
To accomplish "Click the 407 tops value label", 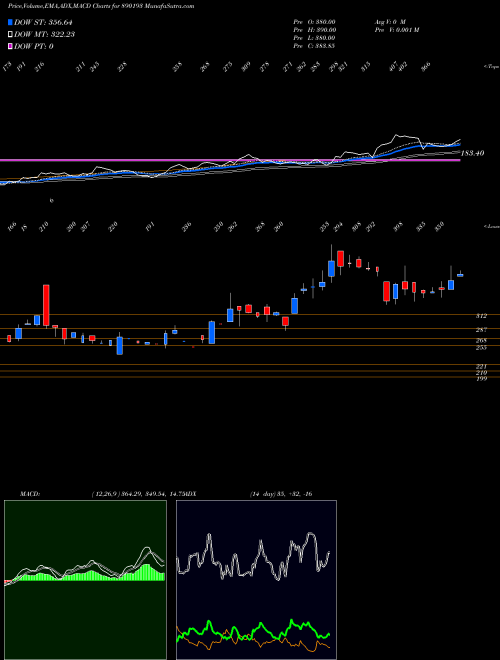I will tap(393, 67).
